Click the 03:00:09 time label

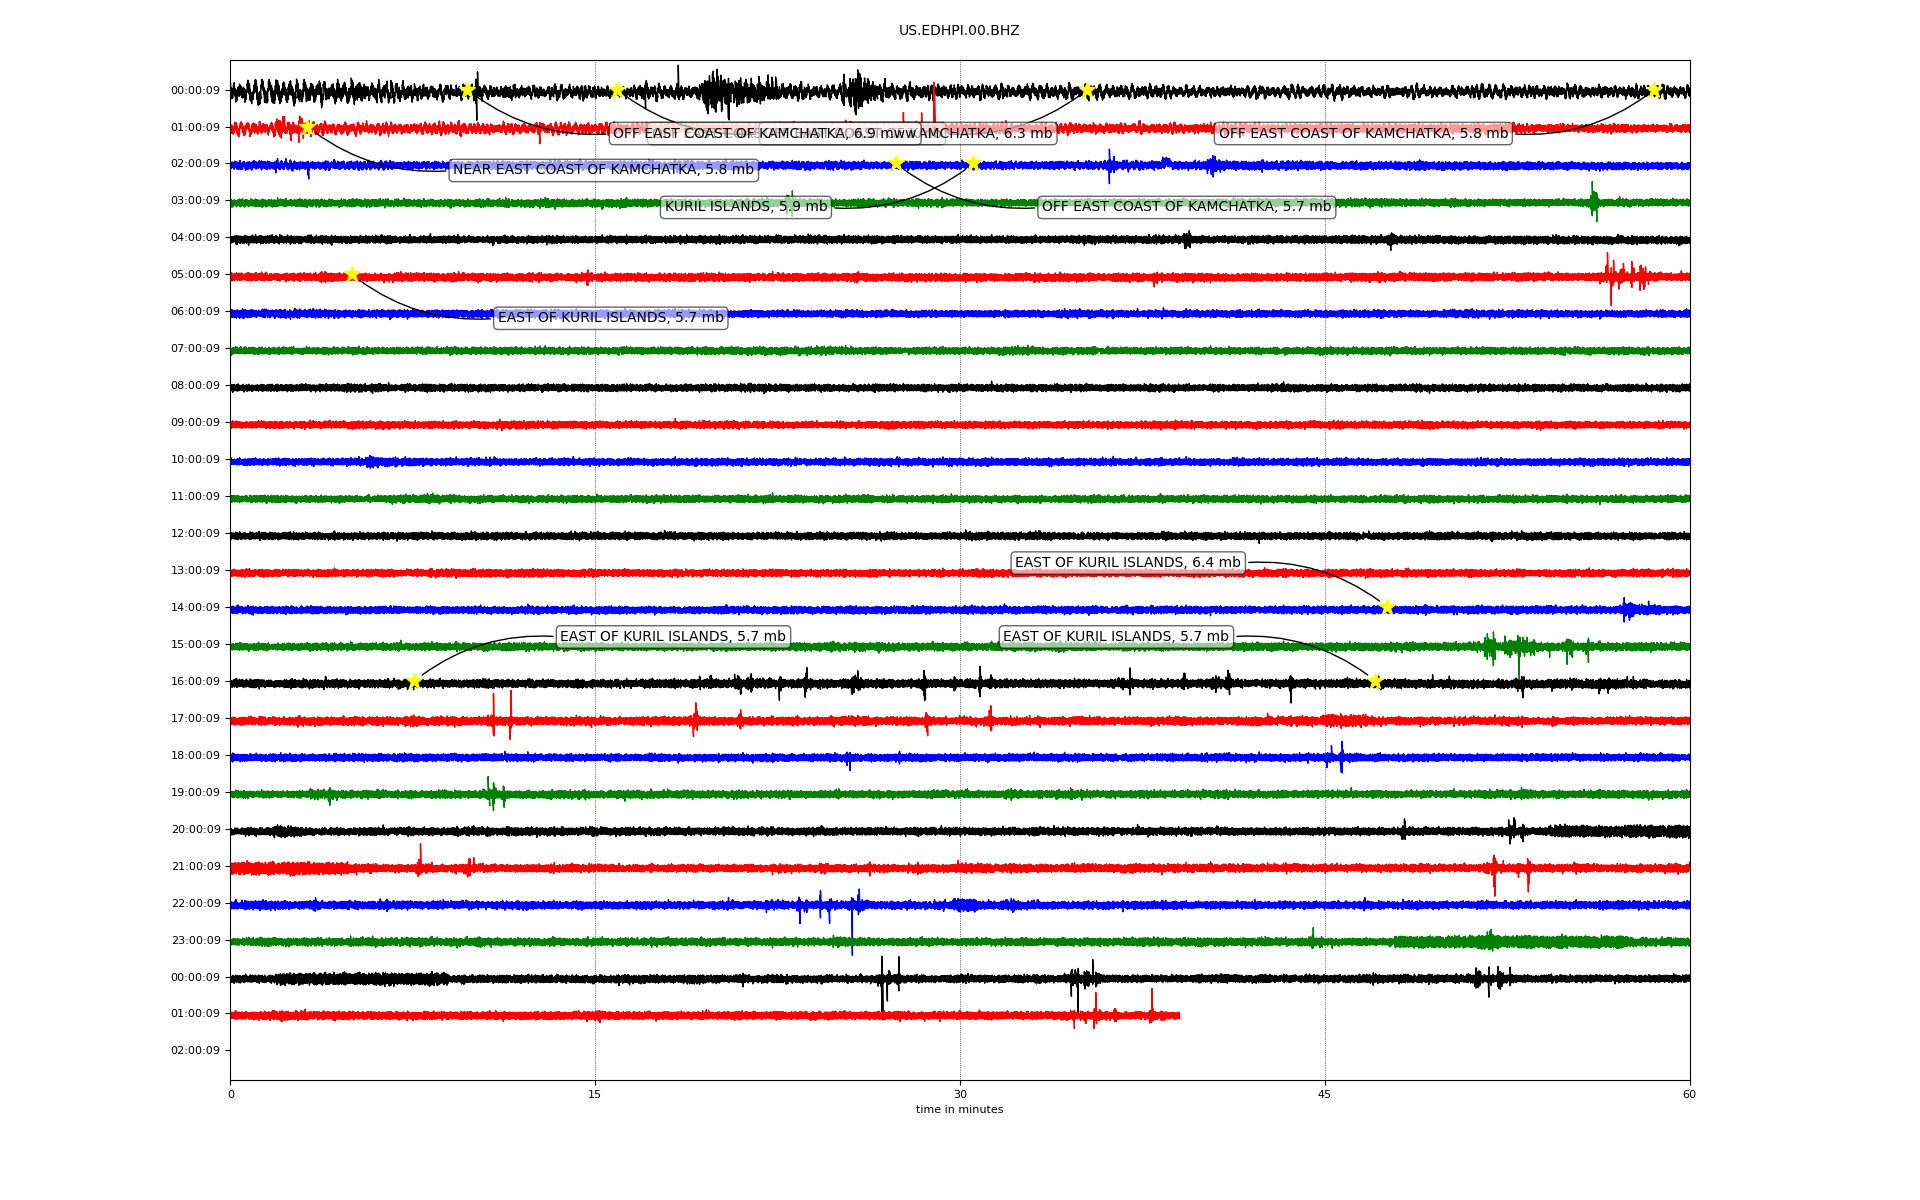(195, 201)
